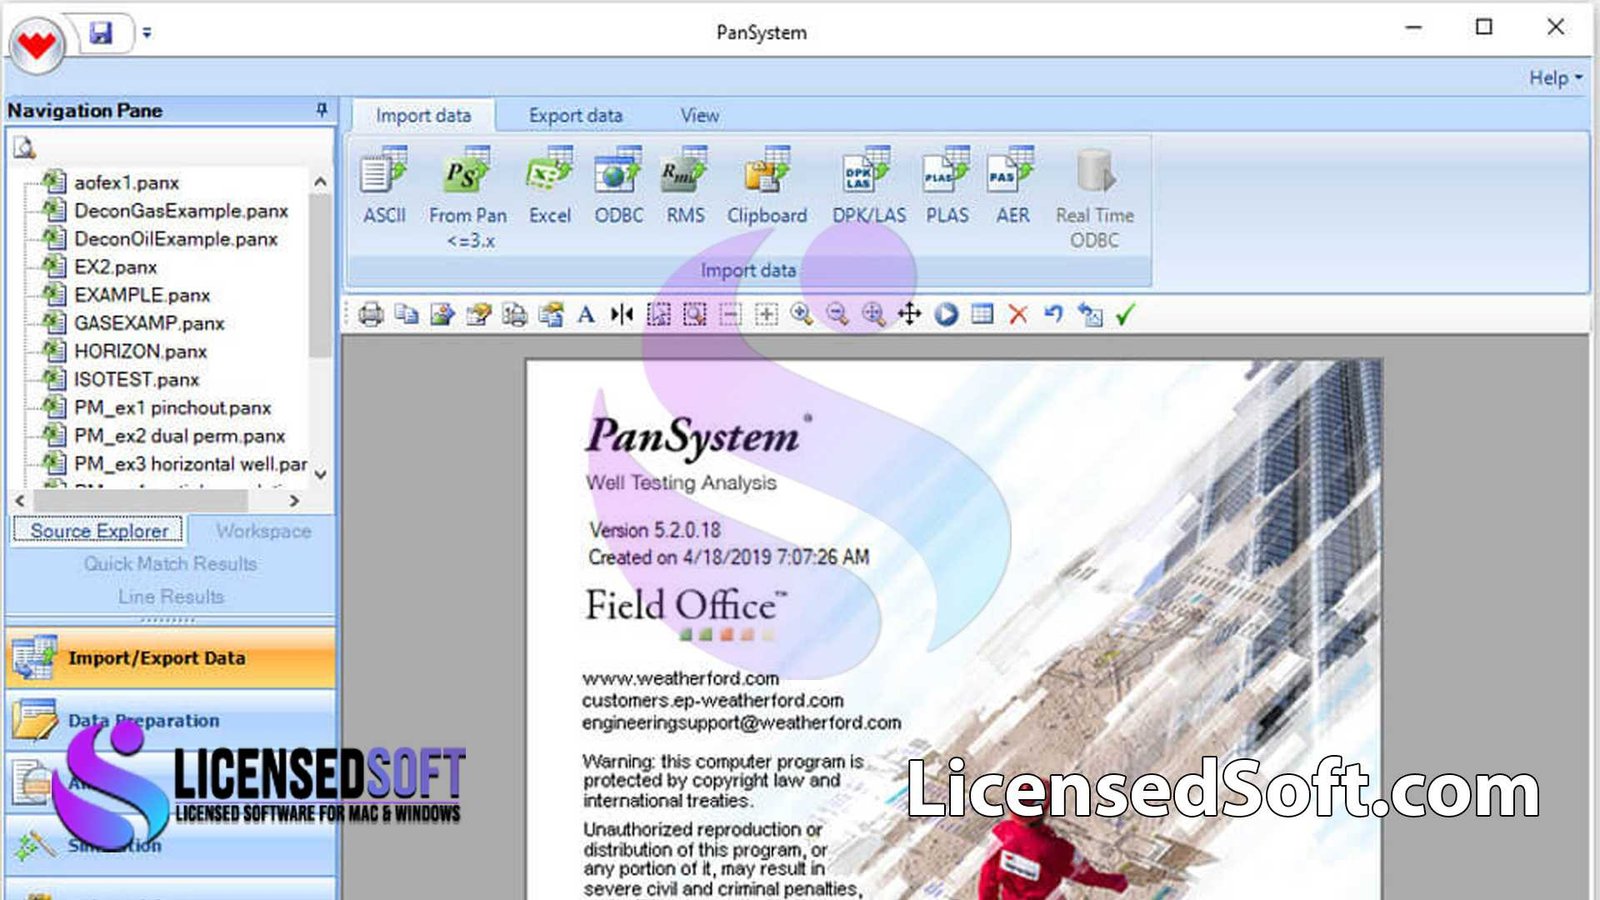Import data from Clipboard
Image resolution: width=1600 pixels, height=900 pixels.
(767, 186)
